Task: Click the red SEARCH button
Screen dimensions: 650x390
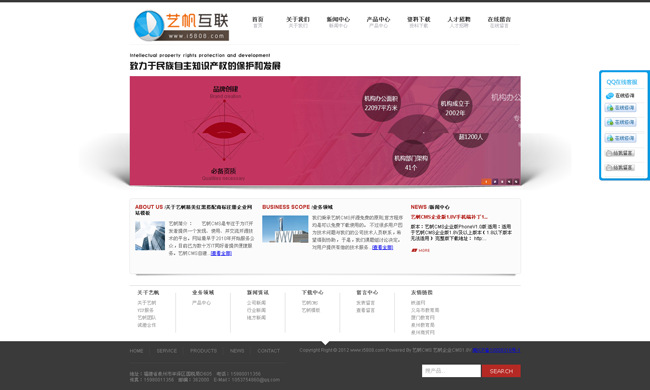Action: 501,371
